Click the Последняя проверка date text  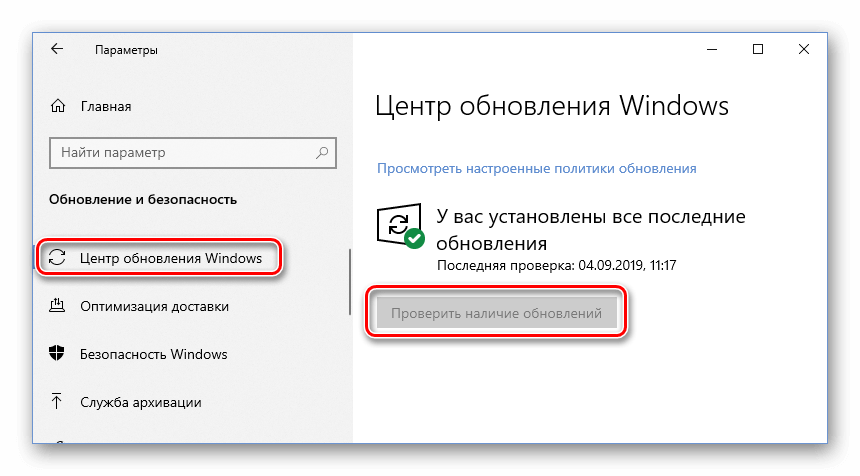click(x=556, y=265)
